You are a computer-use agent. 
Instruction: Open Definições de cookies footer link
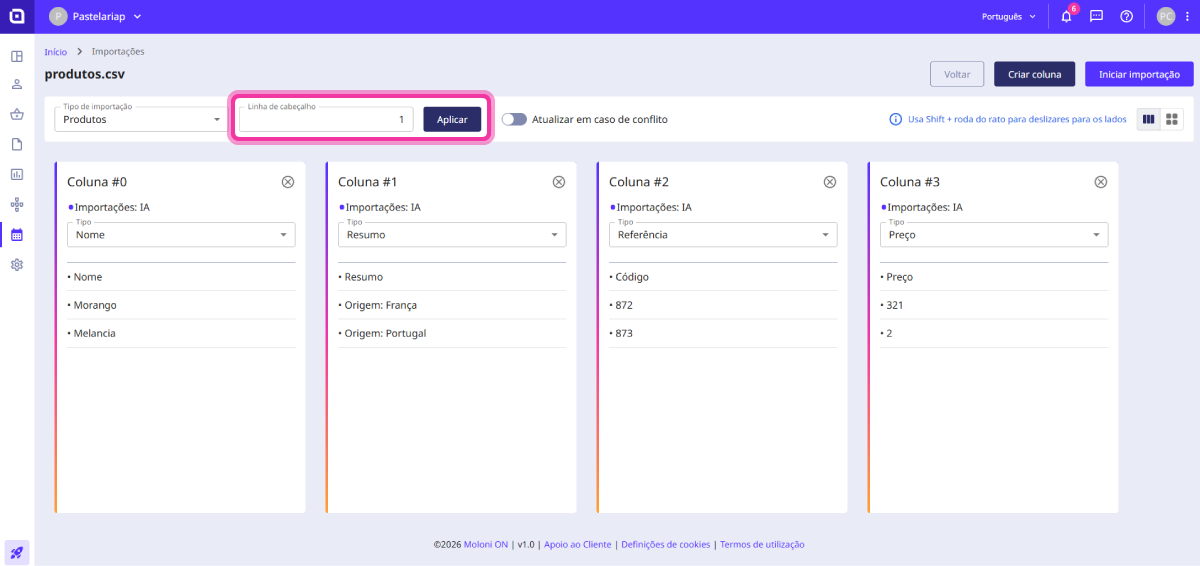pyautogui.click(x=666, y=545)
